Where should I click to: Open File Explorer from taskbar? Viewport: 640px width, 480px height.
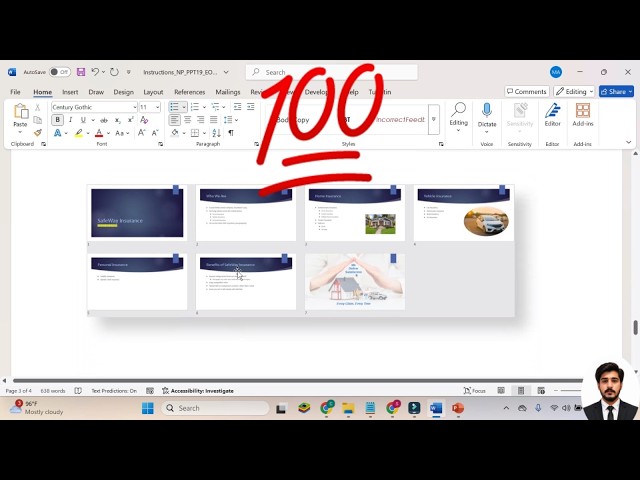click(348, 408)
